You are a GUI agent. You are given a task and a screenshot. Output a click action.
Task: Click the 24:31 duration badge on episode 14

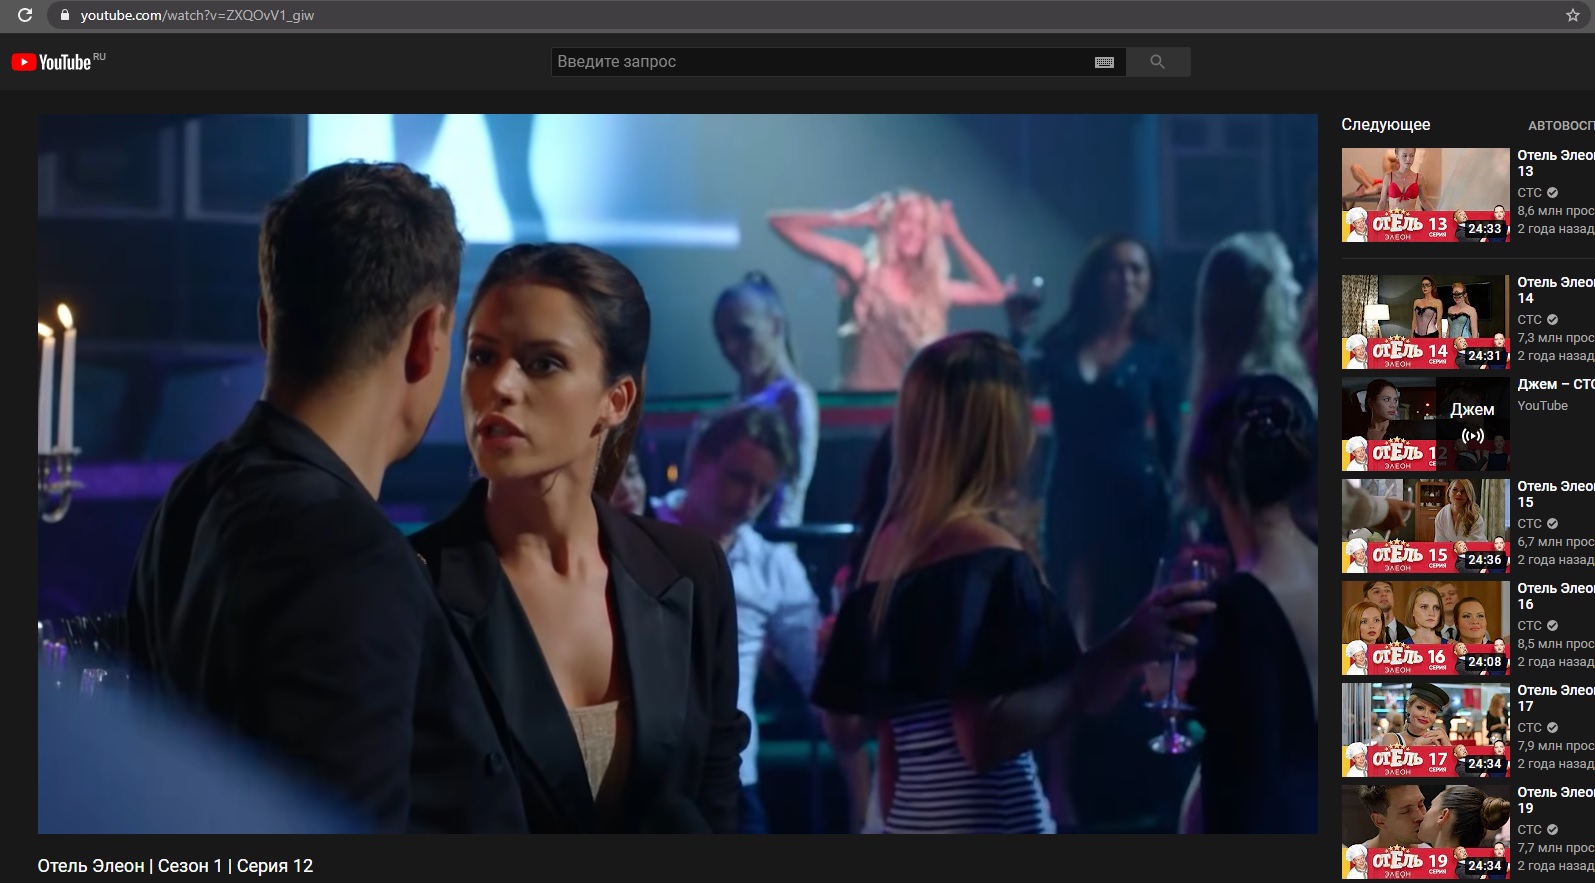click(1484, 356)
